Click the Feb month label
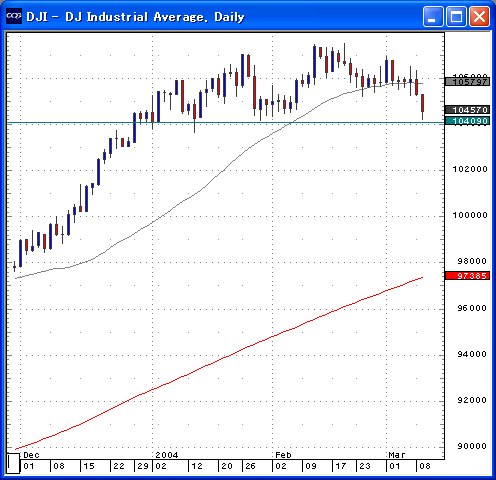The image size is (496, 480). coord(283,455)
